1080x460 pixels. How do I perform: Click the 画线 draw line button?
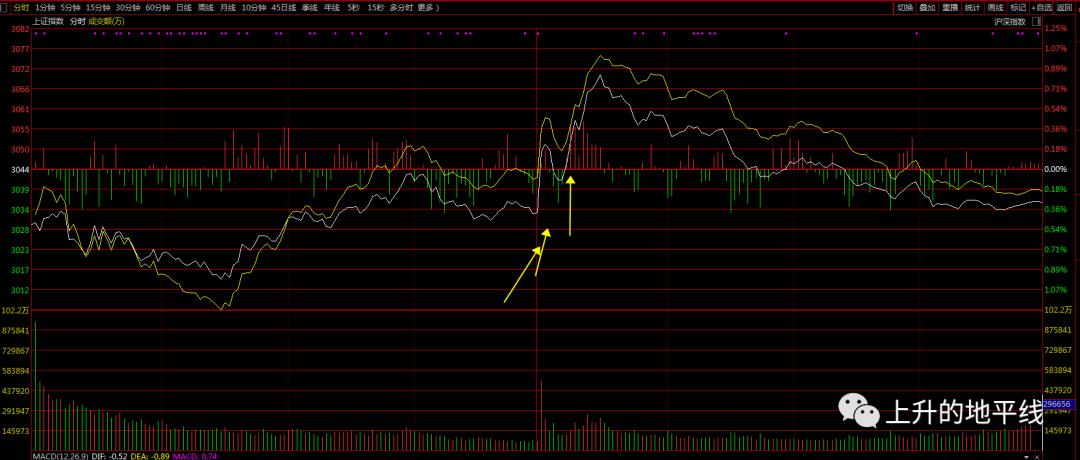[x=995, y=8]
